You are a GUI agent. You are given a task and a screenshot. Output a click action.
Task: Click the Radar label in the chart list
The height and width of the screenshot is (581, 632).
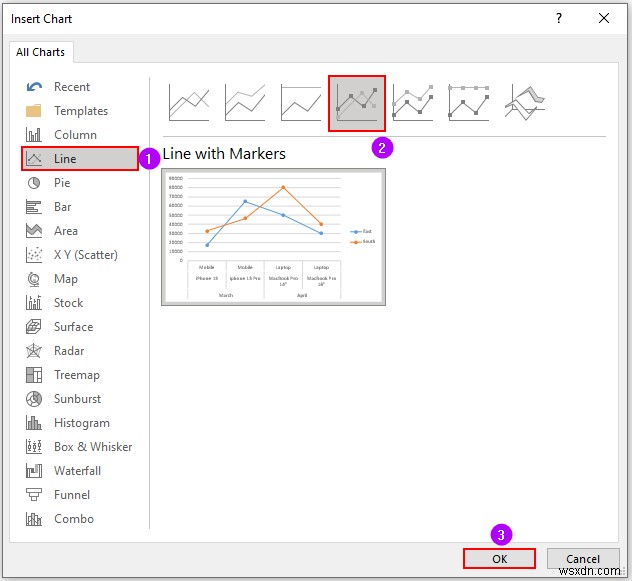[x=69, y=351]
